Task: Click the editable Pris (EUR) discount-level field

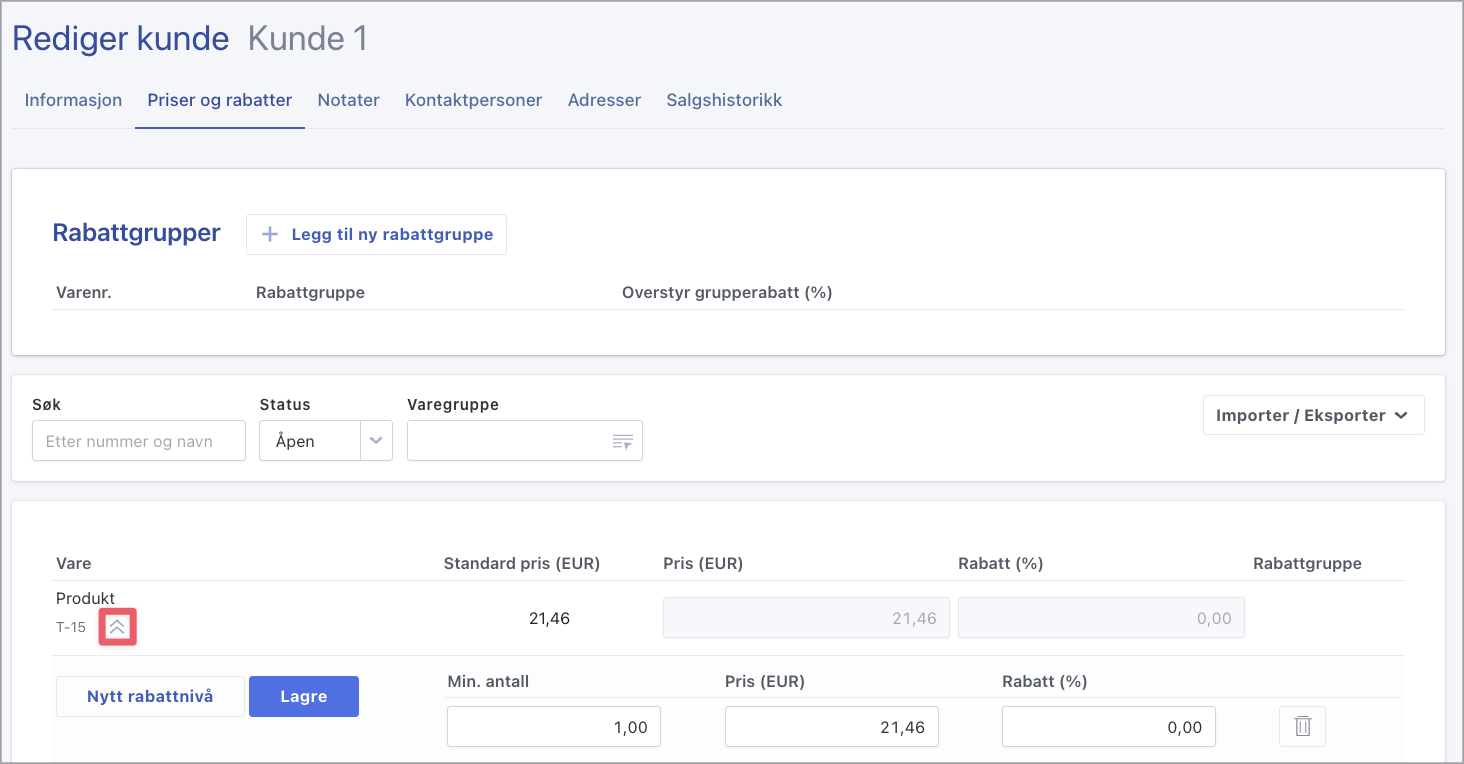Action: [831, 727]
